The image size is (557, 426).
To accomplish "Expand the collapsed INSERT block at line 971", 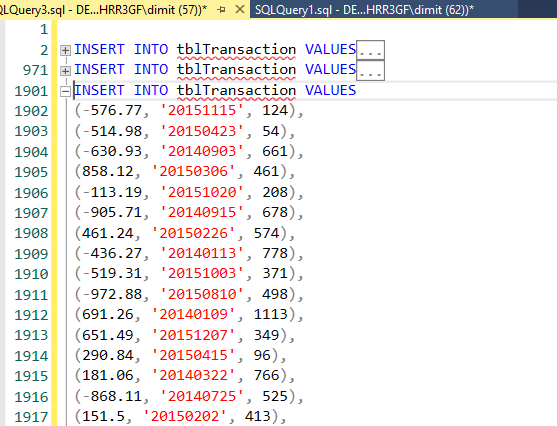I will coord(65,71).
